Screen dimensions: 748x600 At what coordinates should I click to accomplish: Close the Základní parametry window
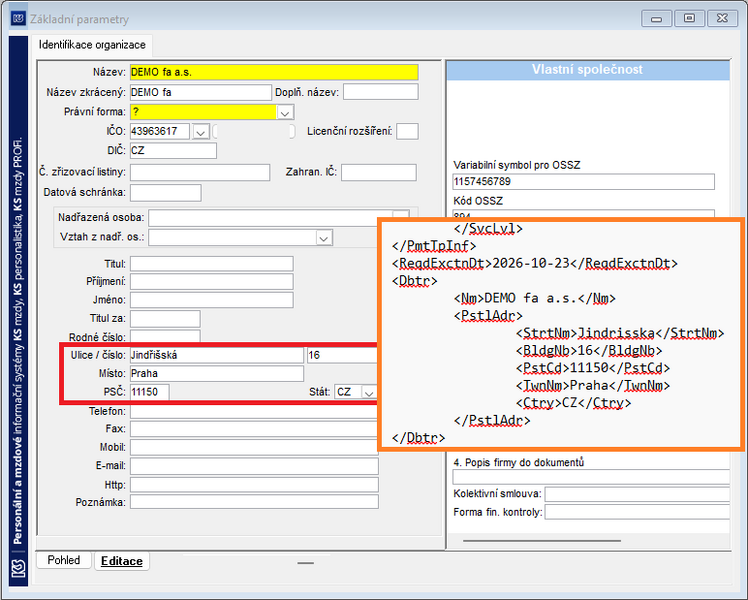[722, 19]
